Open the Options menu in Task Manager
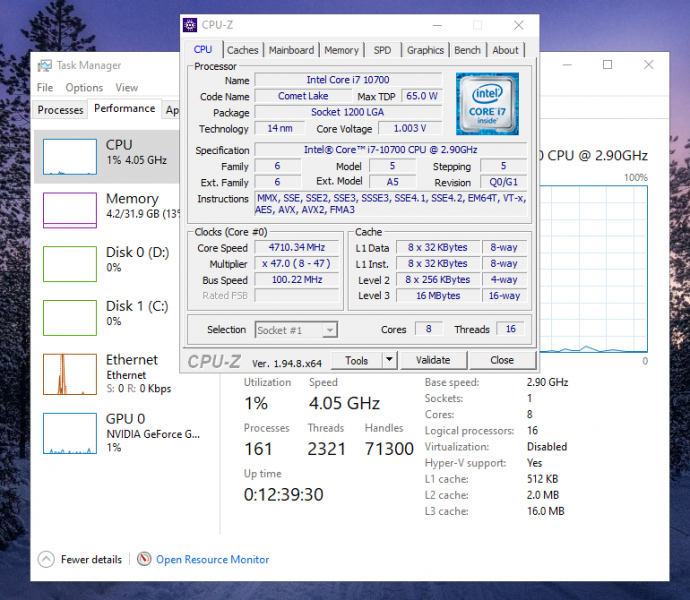 click(84, 88)
